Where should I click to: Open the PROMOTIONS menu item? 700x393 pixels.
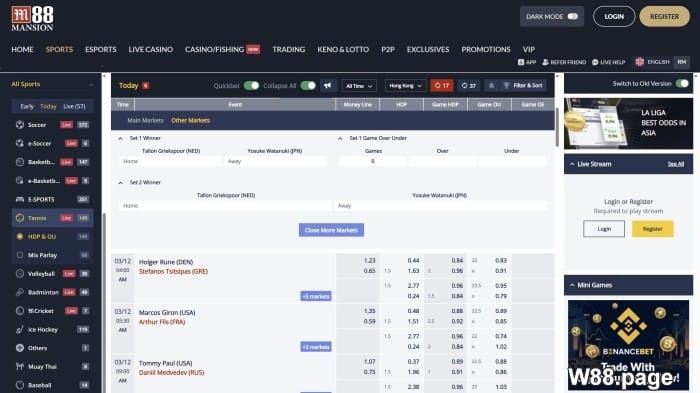(486, 49)
